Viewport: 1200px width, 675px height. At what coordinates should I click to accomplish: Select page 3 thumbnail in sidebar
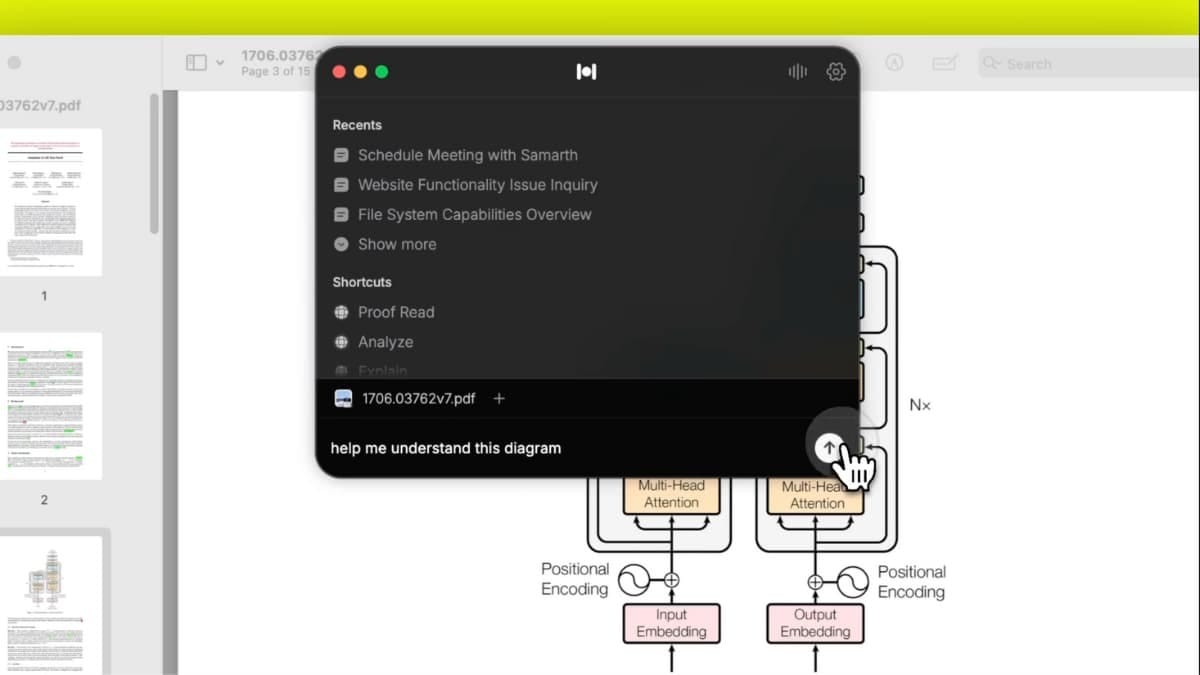(x=51, y=605)
